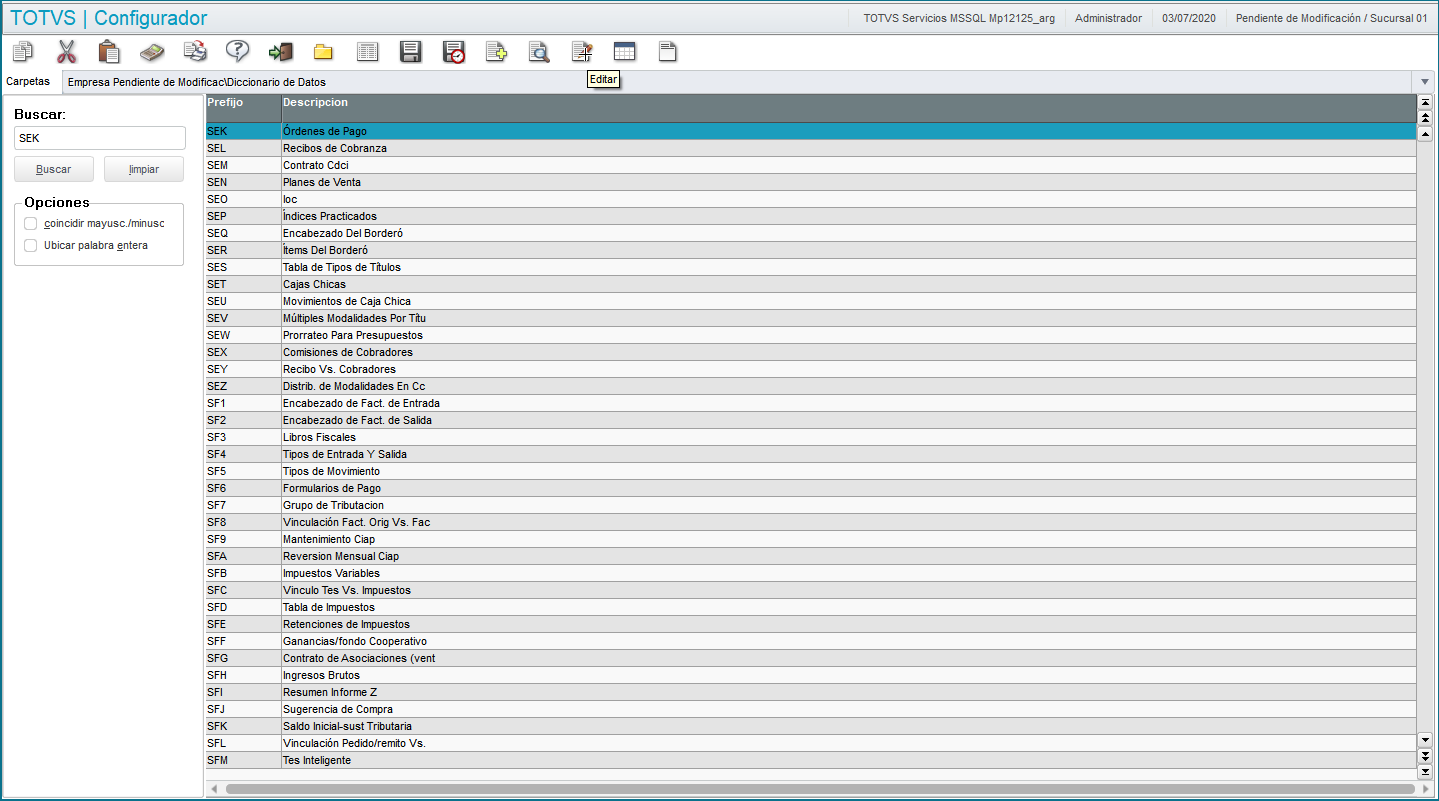Select the Tabla de Tipos de Títulos row
This screenshot has width=1439, height=801.
click(811, 267)
